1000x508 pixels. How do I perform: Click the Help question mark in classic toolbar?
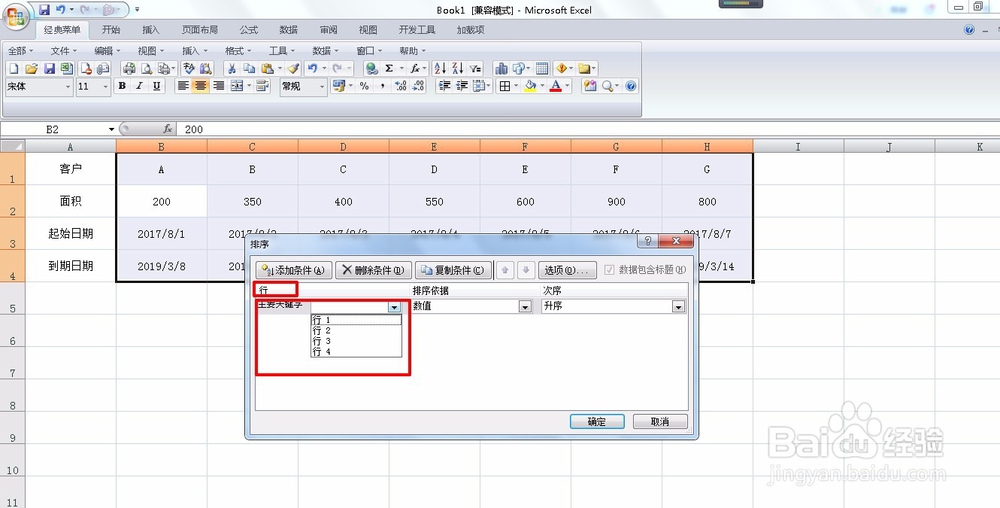(x=631, y=86)
